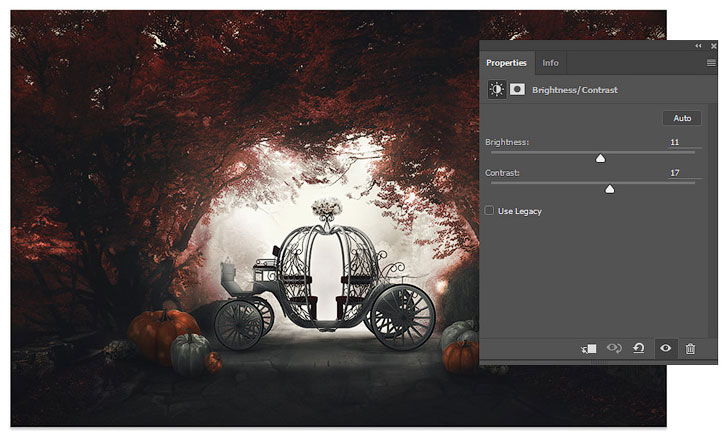Click the Brightness value field

674,143
